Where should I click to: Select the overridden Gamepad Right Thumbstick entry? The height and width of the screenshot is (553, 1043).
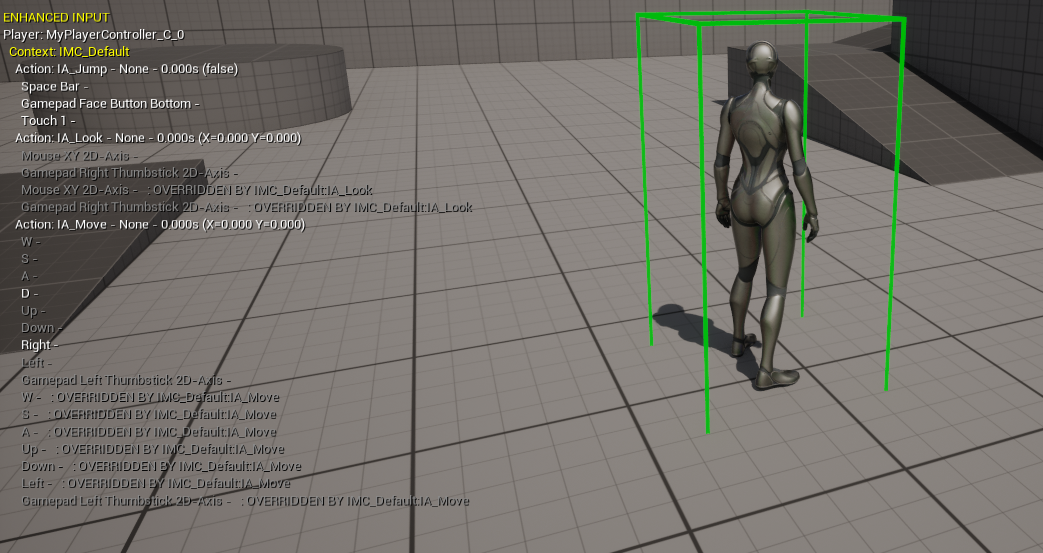click(x=246, y=207)
